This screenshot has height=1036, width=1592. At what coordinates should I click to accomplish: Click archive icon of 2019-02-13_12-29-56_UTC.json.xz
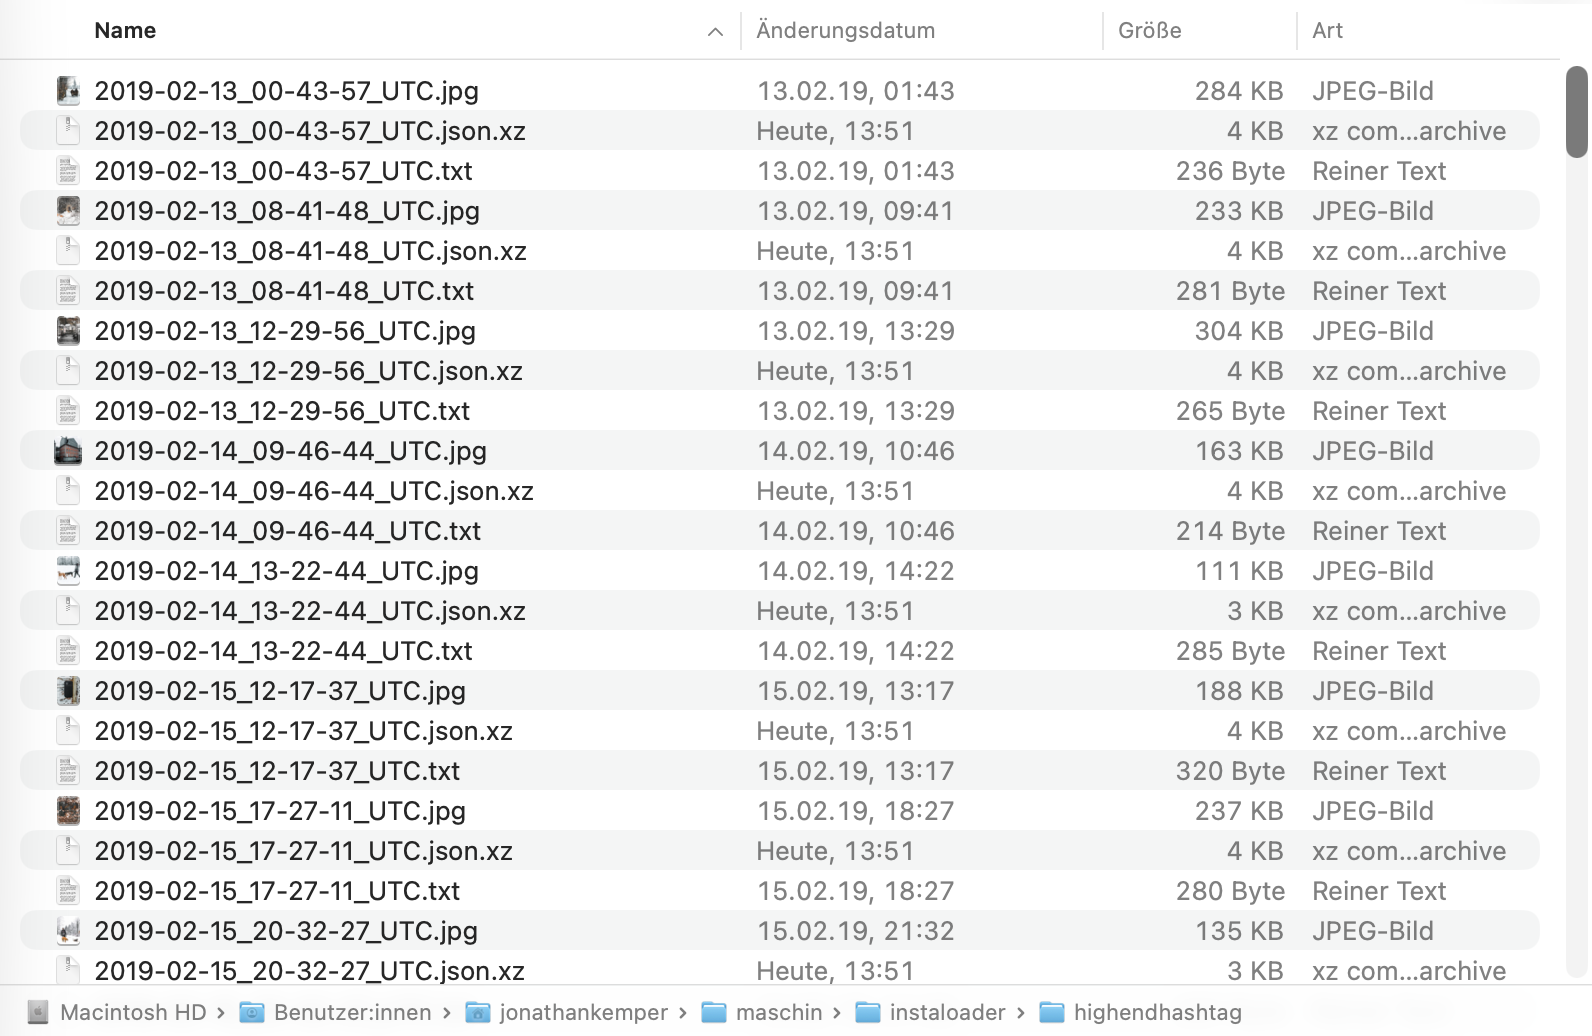(68, 371)
